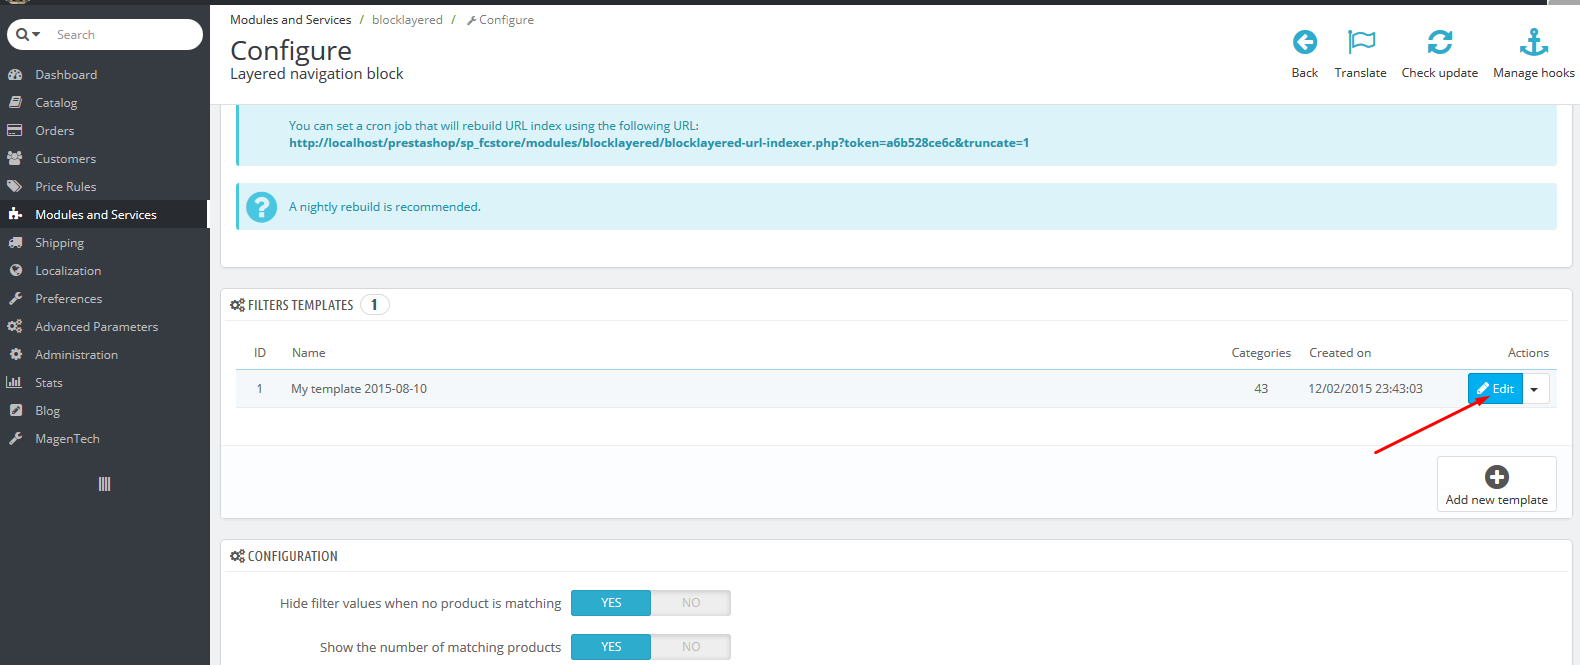Image resolution: width=1580 pixels, height=665 pixels.
Task: Collapse sidebar using the bars icon
Action: pos(104,484)
